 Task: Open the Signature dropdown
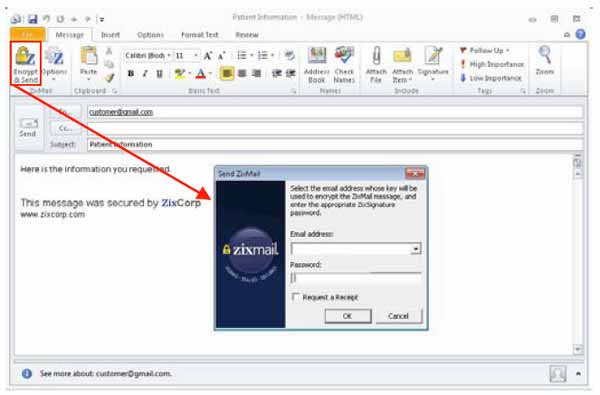433,64
